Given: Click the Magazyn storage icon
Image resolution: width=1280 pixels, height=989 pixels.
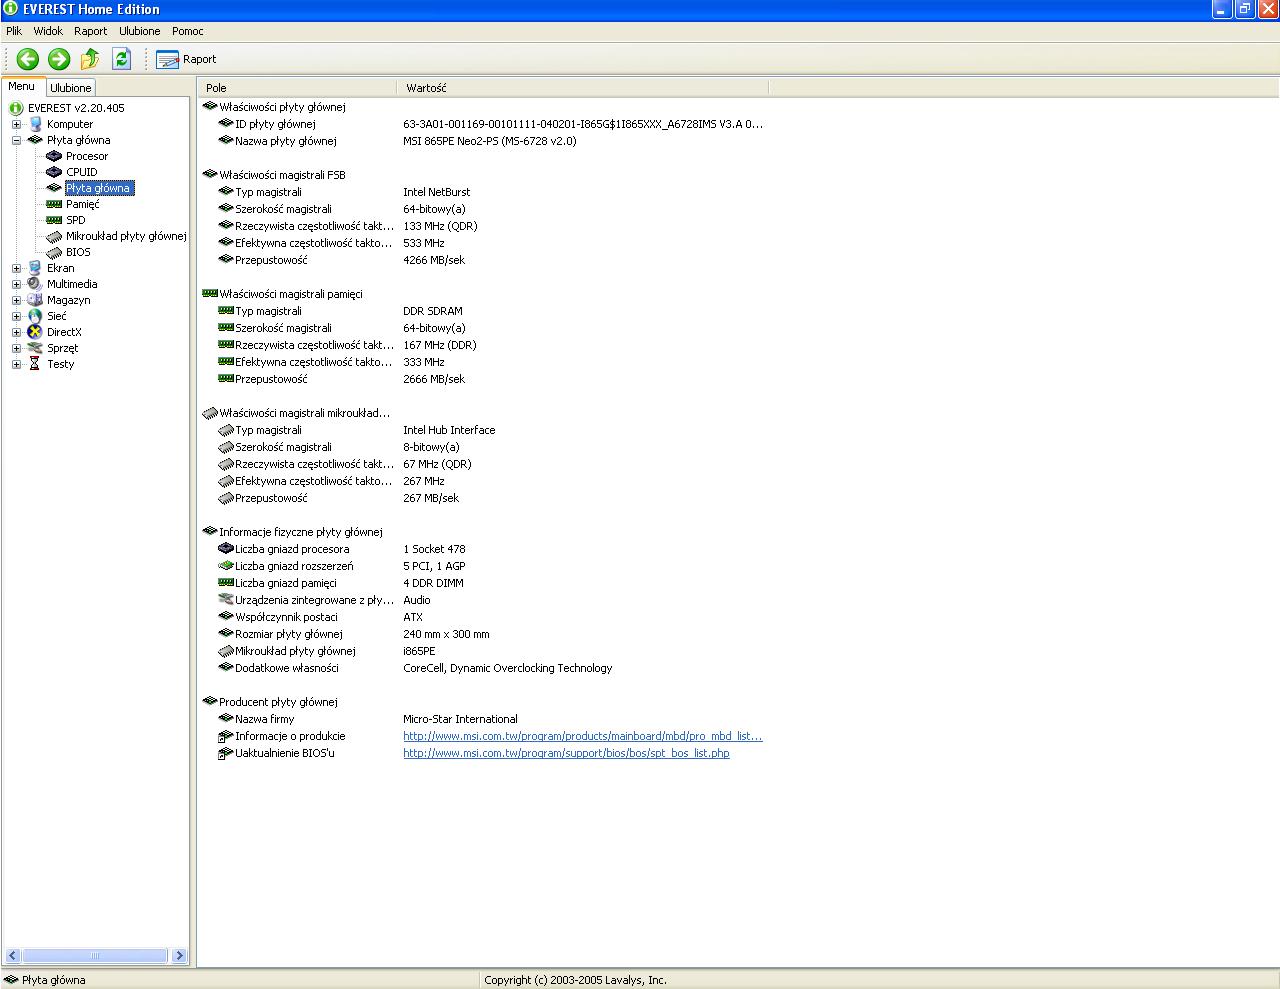Looking at the screenshot, I should pos(35,300).
